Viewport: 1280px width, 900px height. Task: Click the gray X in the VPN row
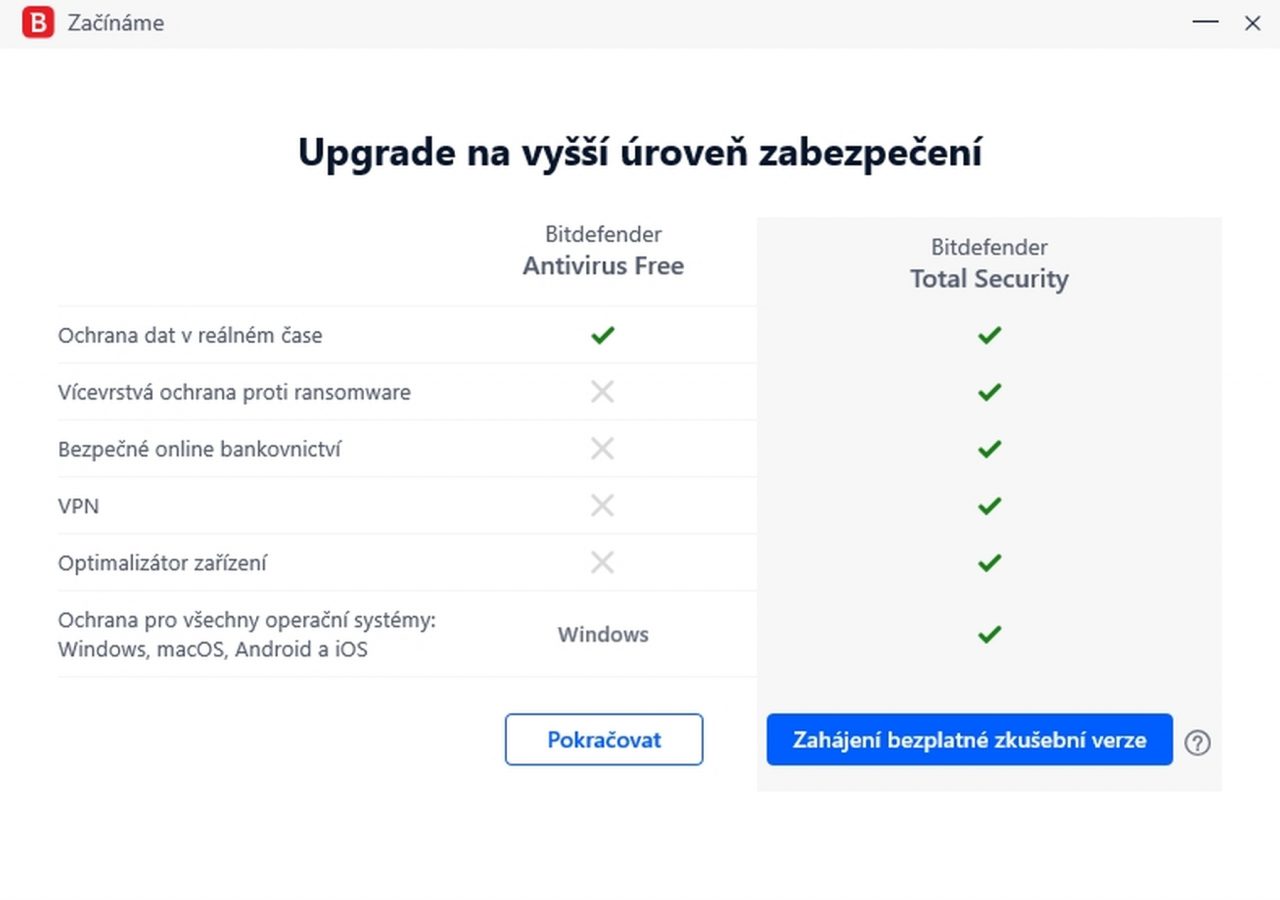tap(602, 506)
